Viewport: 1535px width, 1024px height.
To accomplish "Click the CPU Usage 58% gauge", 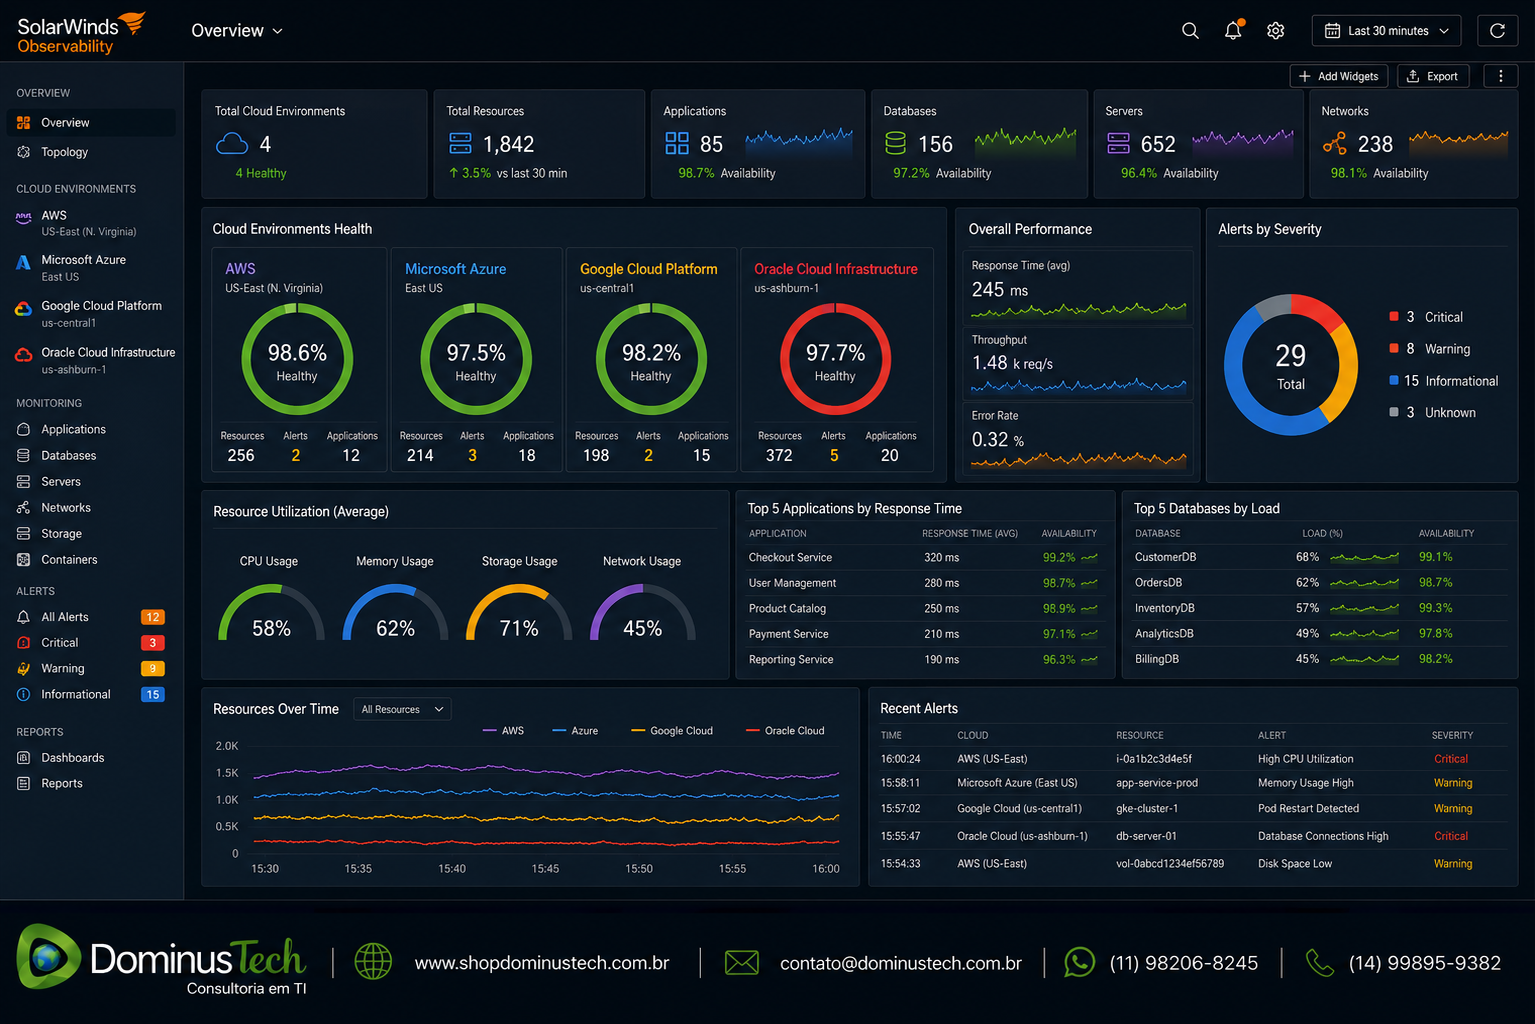I will pyautogui.click(x=271, y=612).
